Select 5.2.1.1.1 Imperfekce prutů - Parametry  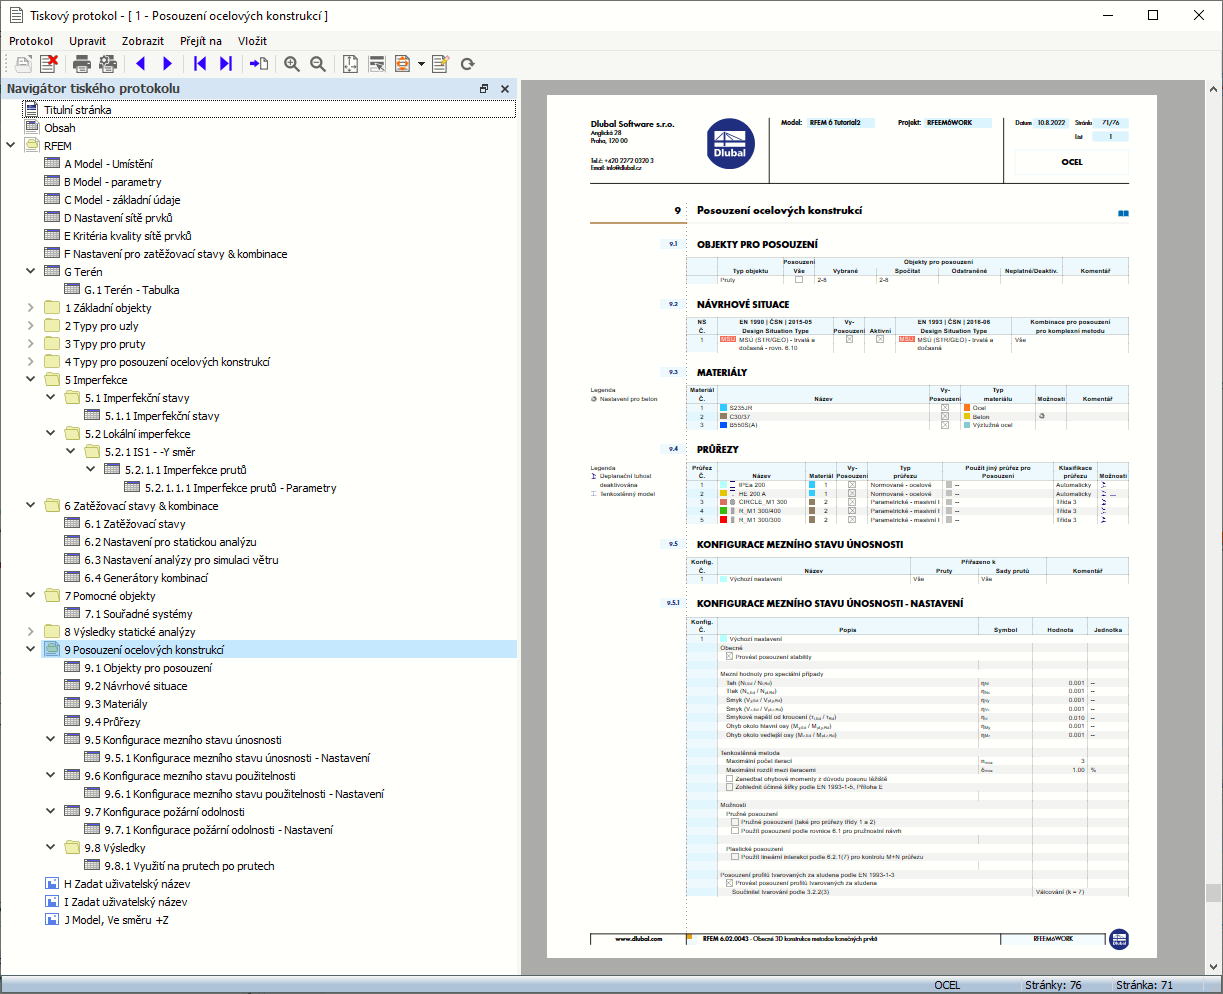240,488
